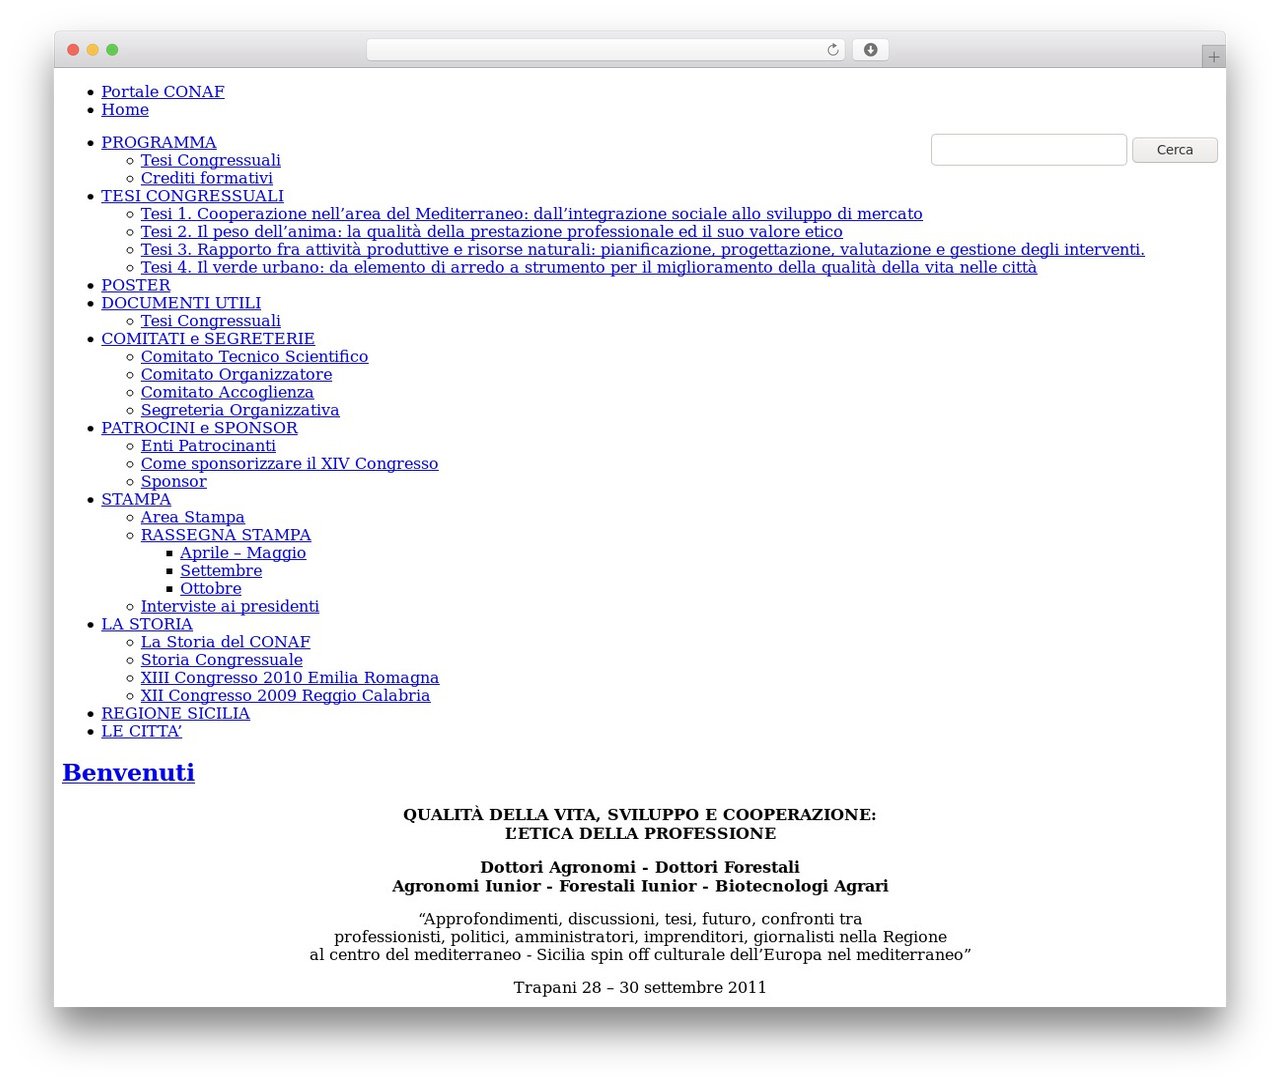Open Storia Congressuale link
The width and height of the screenshot is (1280, 1084).
[222, 661]
